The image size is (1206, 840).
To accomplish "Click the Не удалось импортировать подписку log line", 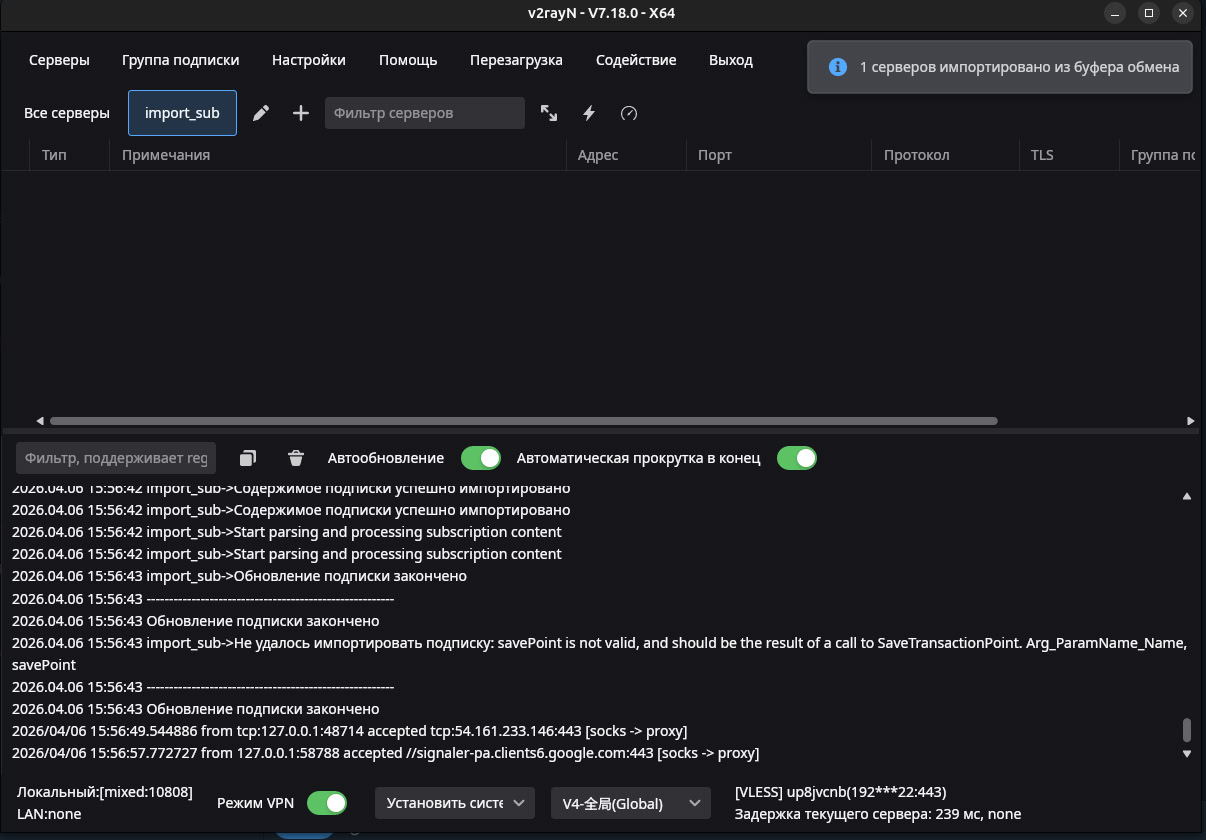I will coord(600,654).
